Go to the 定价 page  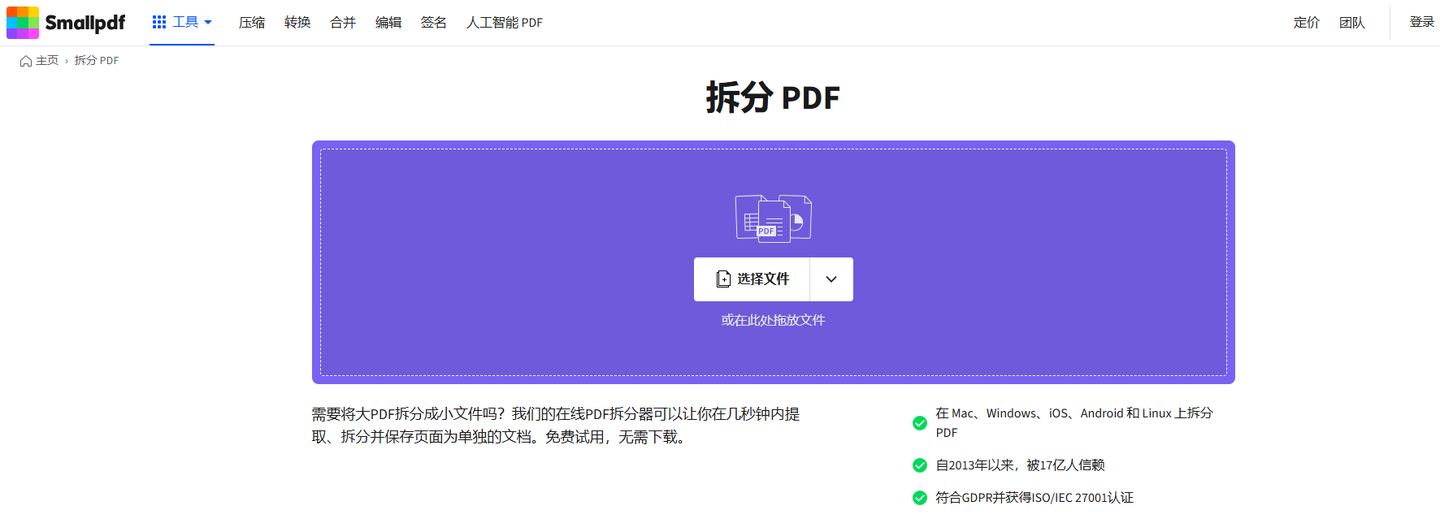tap(1307, 22)
